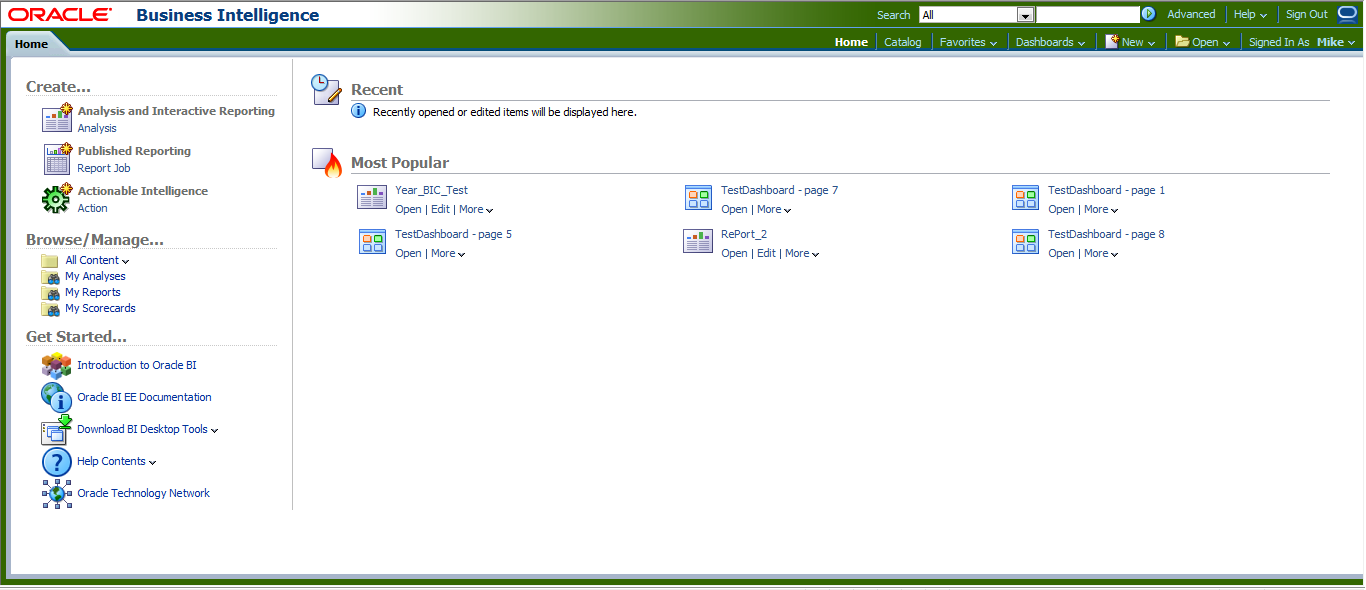Open My Analyses link
The width and height of the screenshot is (1366, 590).
95,276
